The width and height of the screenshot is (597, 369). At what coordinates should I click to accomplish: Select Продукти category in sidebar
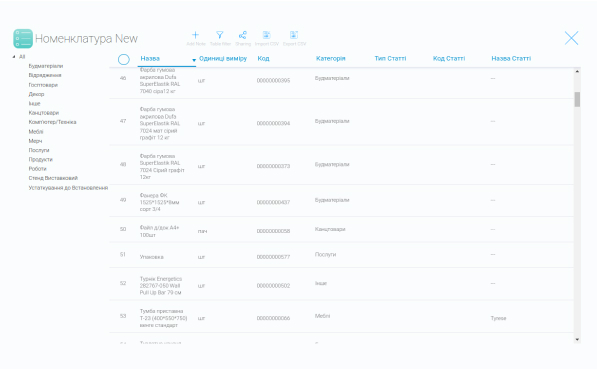click(41, 160)
